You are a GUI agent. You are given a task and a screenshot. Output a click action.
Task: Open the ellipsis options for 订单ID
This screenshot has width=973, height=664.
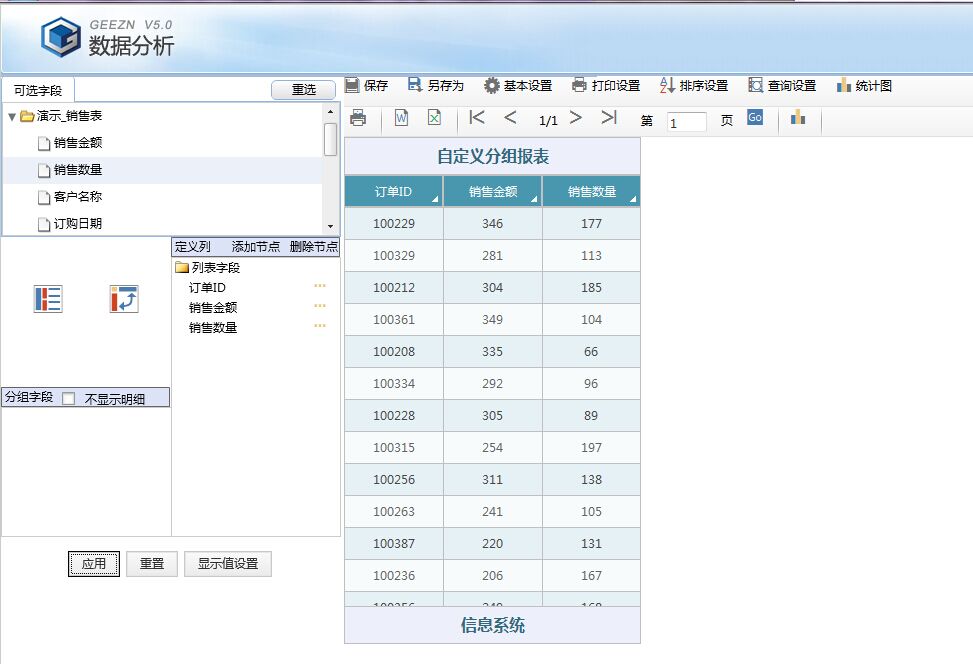tap(320, 286)
